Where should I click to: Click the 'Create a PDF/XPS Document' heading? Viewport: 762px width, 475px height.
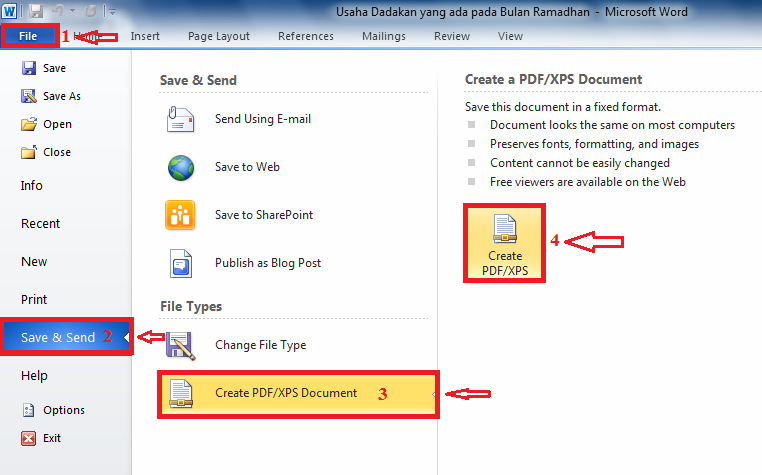(554, 79)
